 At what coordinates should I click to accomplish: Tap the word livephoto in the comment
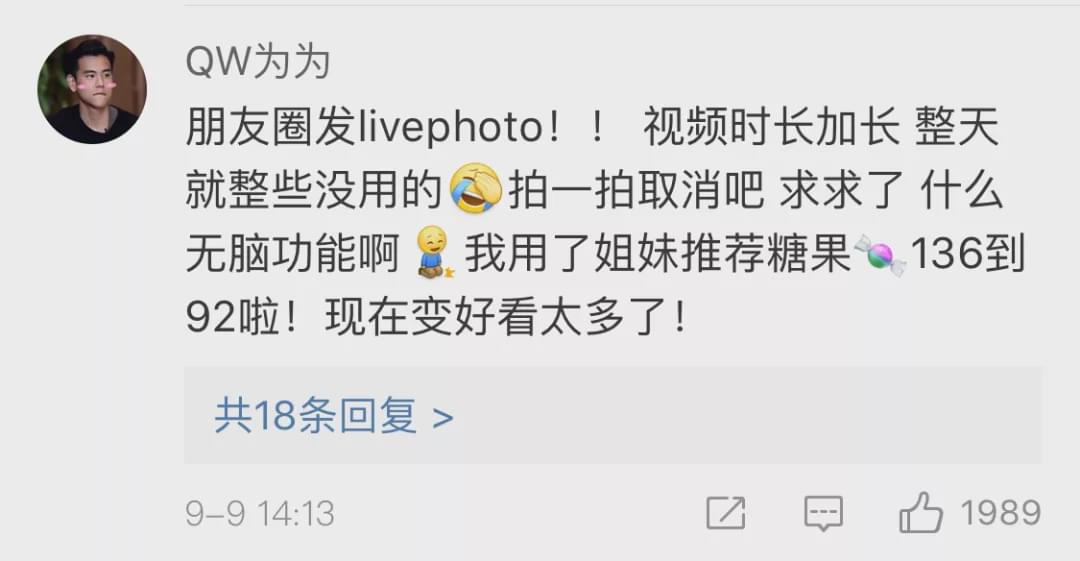coord(451,128)
